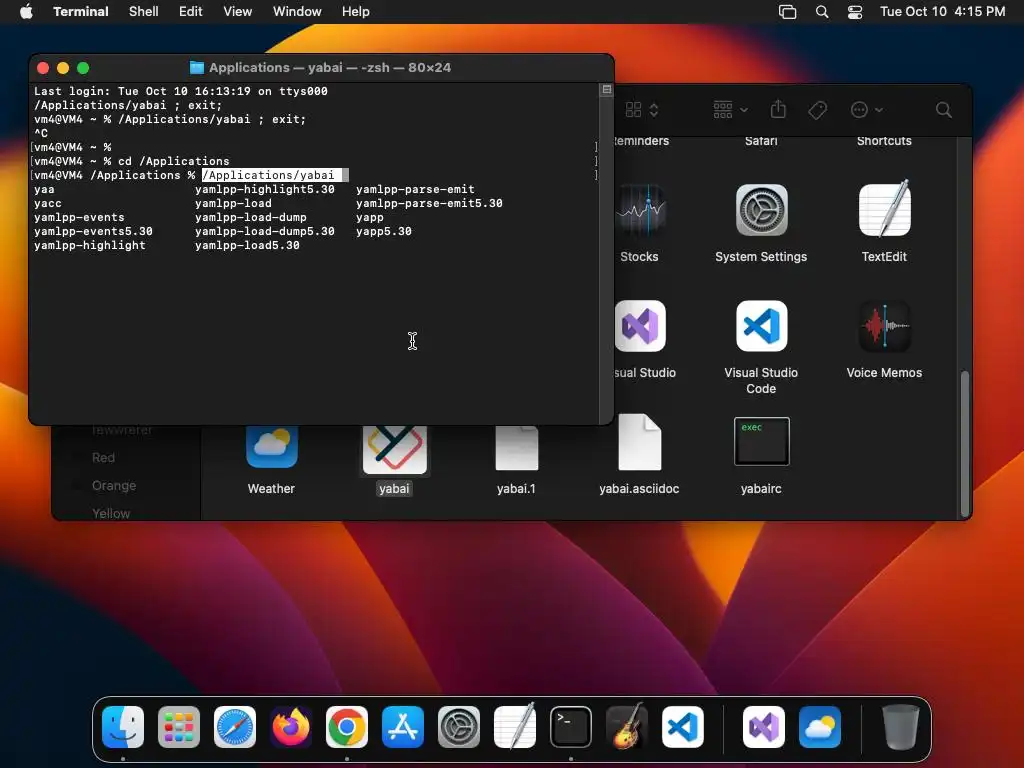This screenshot has height=768, width=1024.
Task: Click the Finder Share toolbar button
Action: pyautogui.click(x=778, y=109)
